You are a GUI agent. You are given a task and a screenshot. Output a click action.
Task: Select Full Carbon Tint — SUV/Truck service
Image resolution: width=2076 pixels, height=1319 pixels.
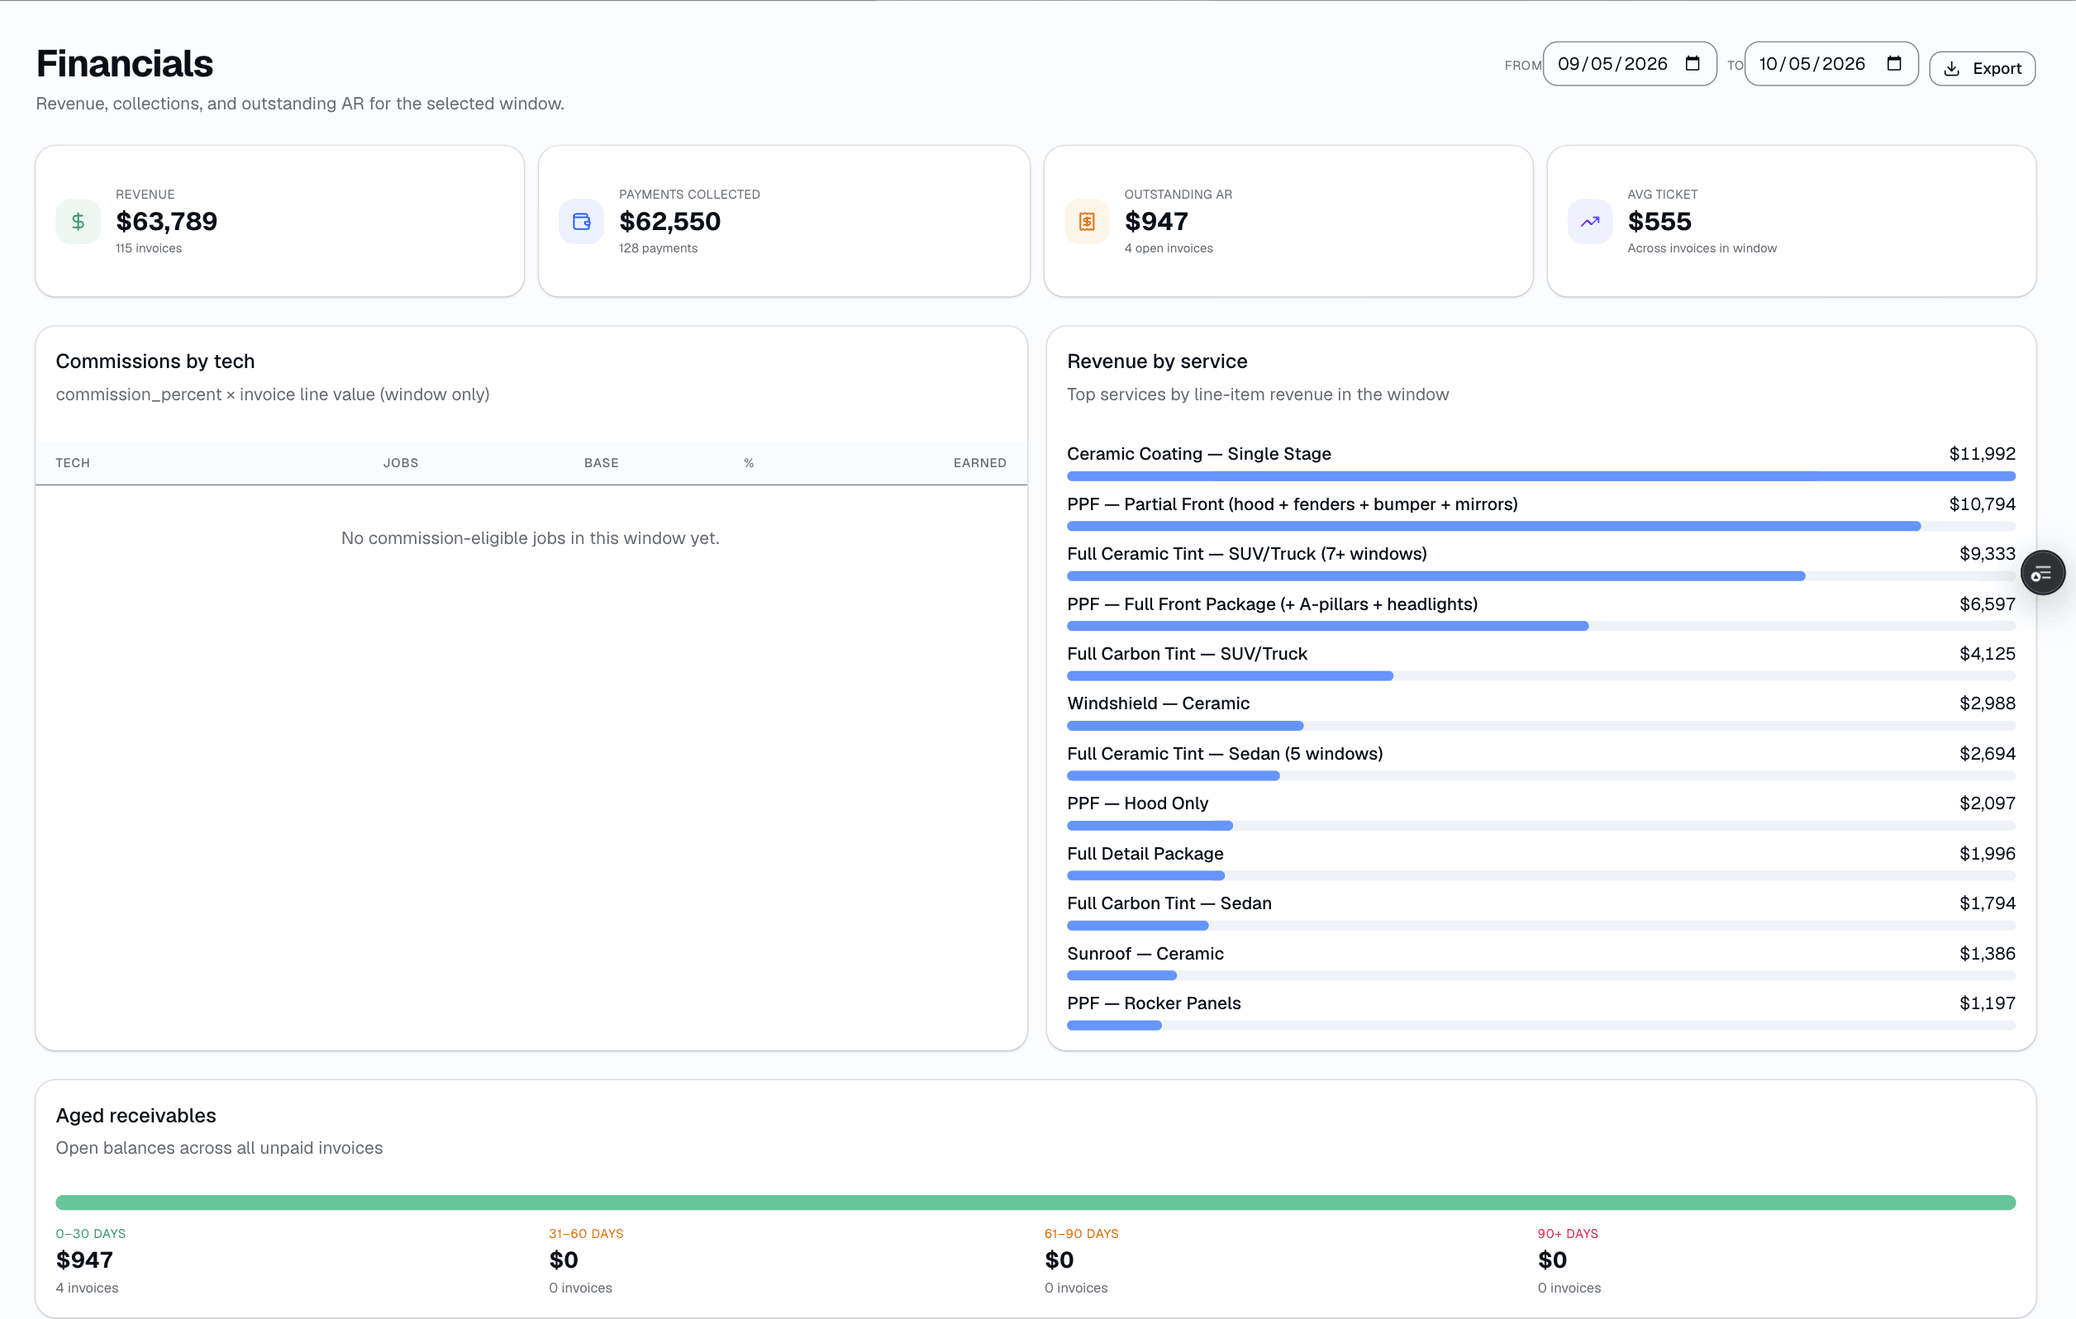tap(1187, 654)
